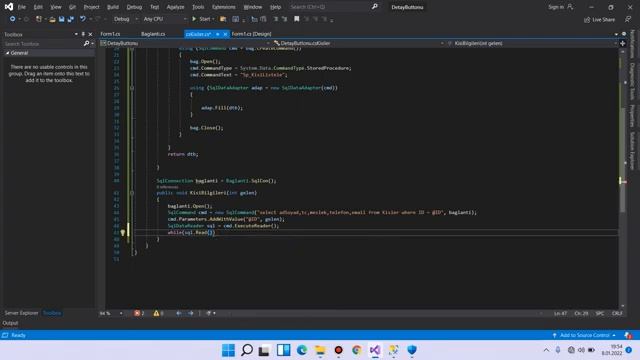Click the next issue arrow
This screenshot has width=640, height=360.
point(191,313)
